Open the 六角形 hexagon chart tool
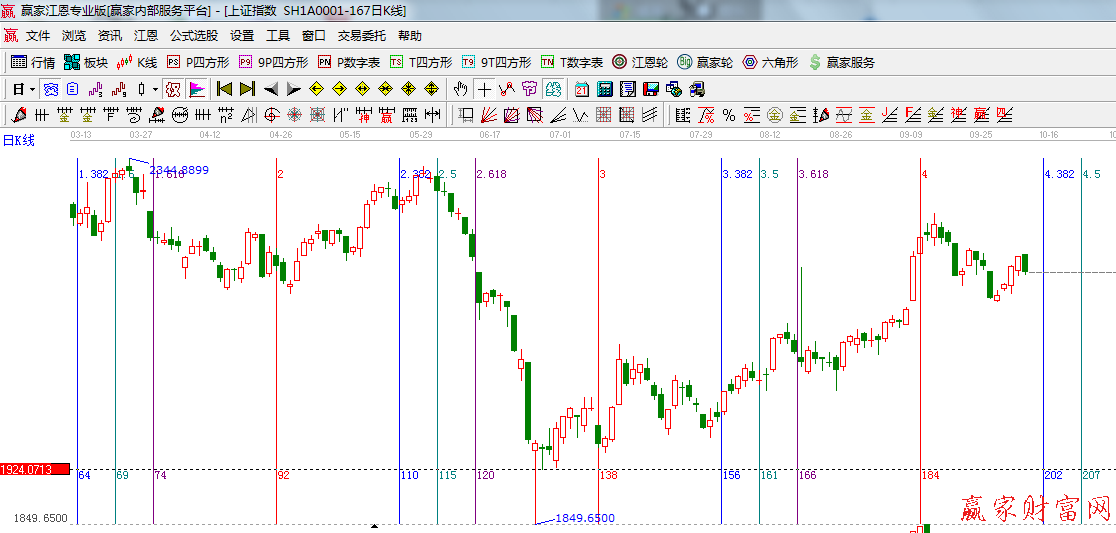Viewport: 1116px width, 533px height. click(770, 62)
